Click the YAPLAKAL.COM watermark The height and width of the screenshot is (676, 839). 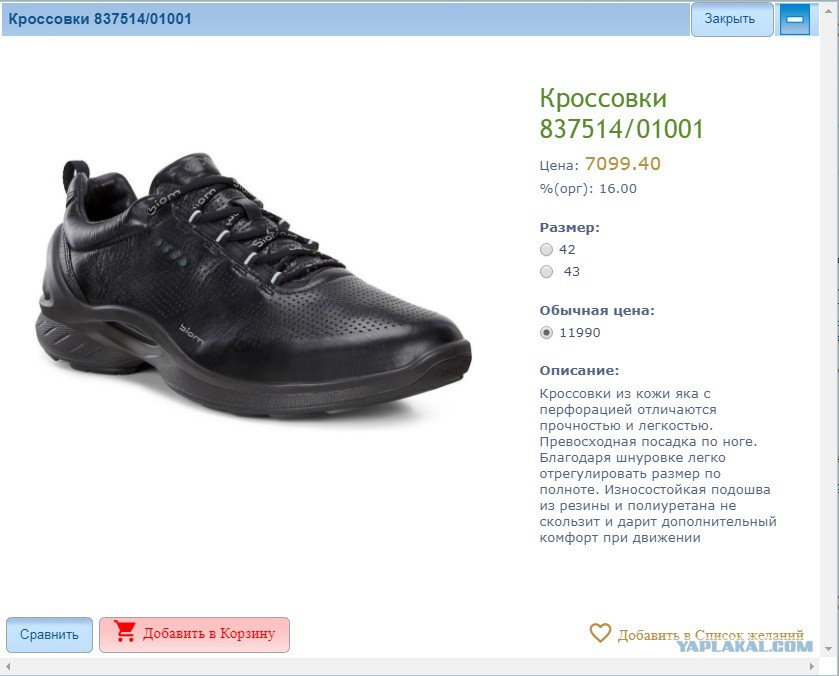(x=744, y=646)
